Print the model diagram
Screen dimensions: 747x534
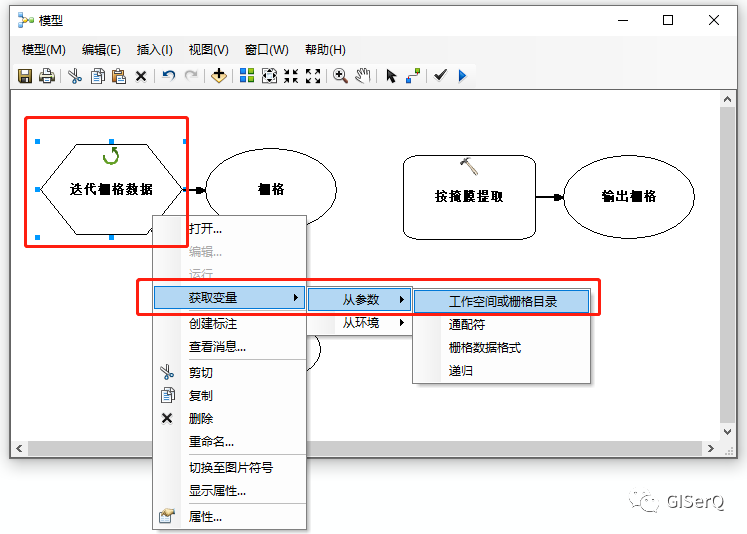47,76
